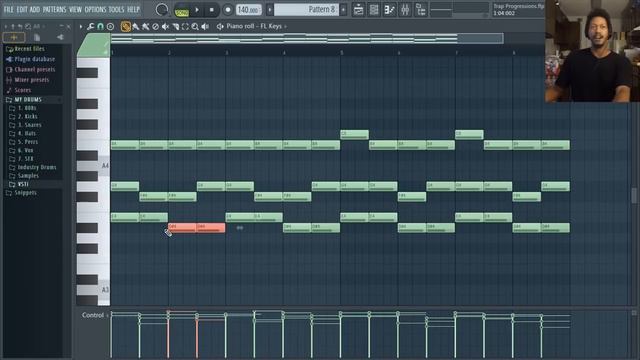Image resolution: width=640 pixels, height=360 pixels.
Task: Open the FILE menu
Action: 9,9
